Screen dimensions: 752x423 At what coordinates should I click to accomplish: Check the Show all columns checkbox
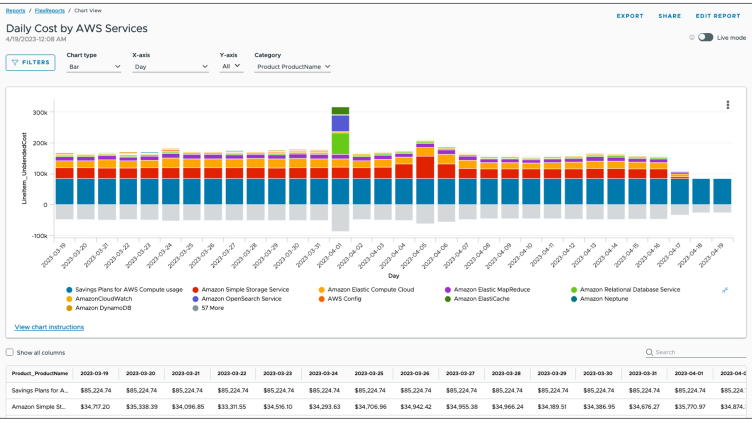10,352
